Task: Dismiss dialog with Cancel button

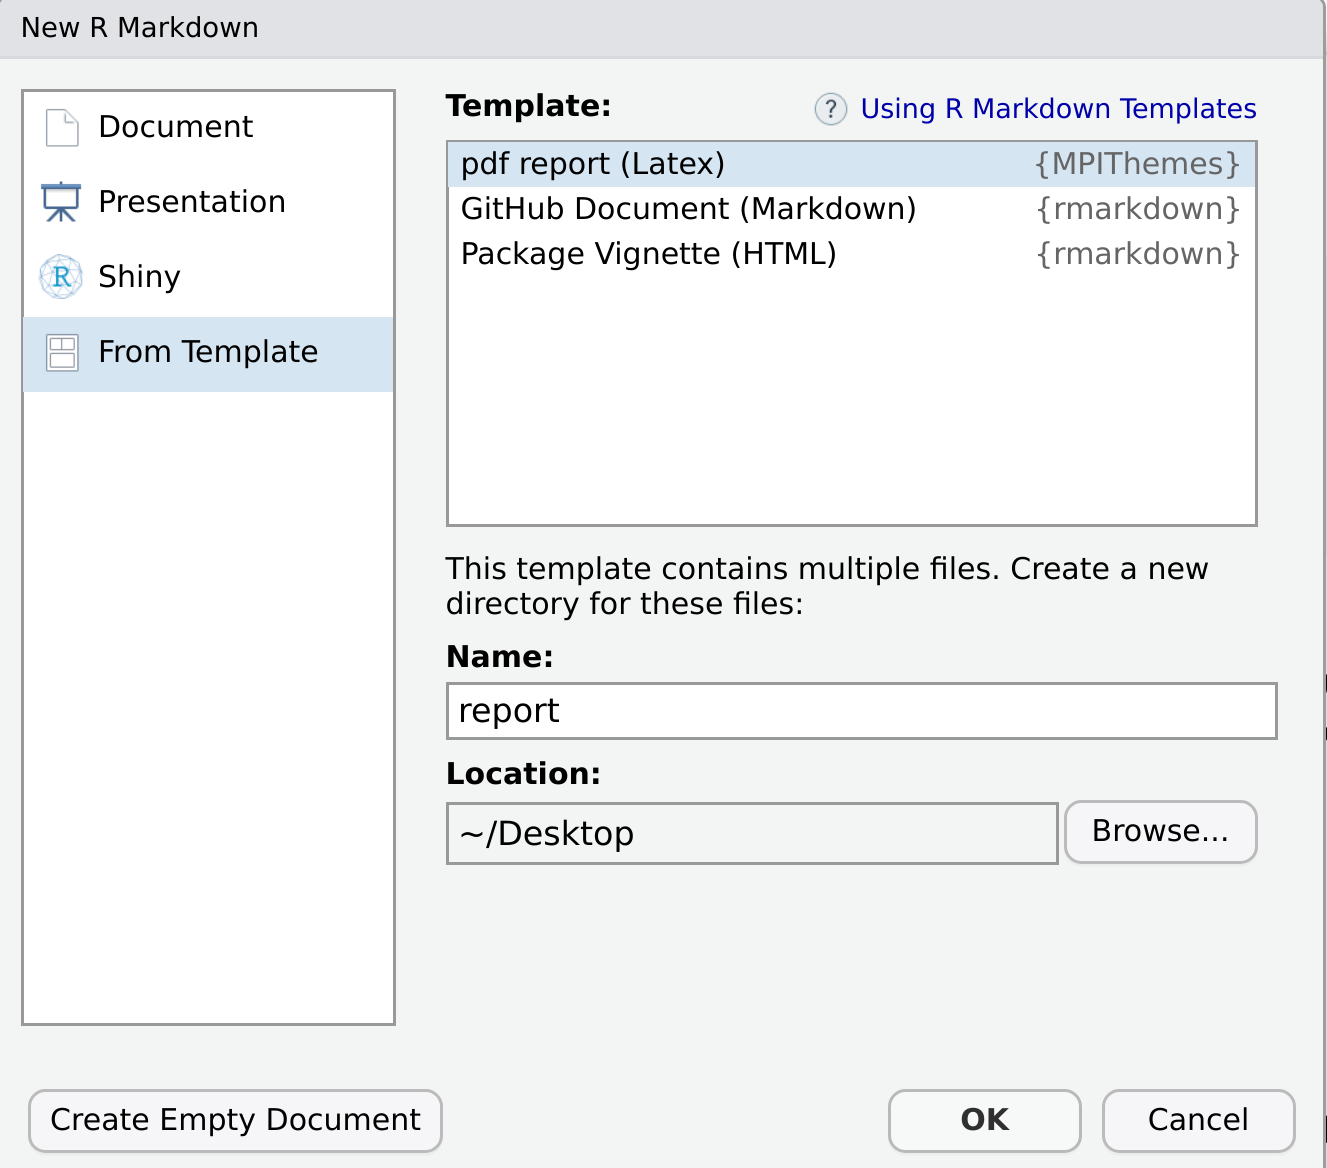Action: pos(1198,1120)
